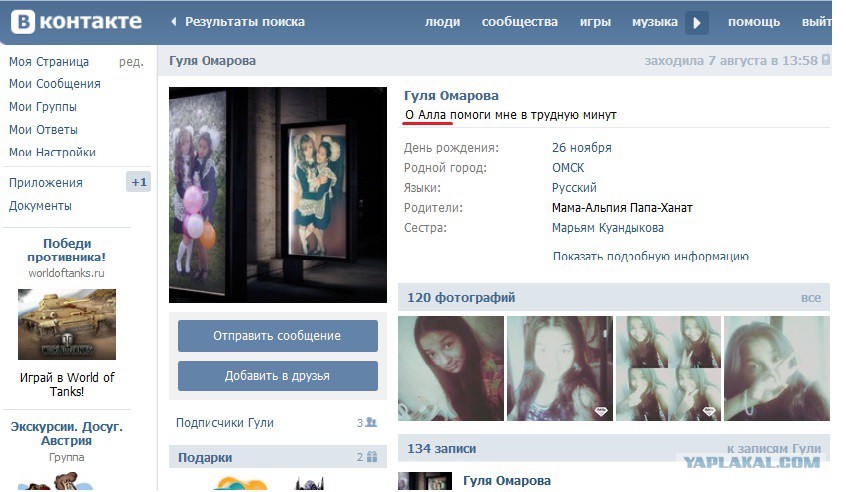Open the second photo thumbnail with diamond
846x492 pixels.
pyautogui.click(x=560, y=368)
